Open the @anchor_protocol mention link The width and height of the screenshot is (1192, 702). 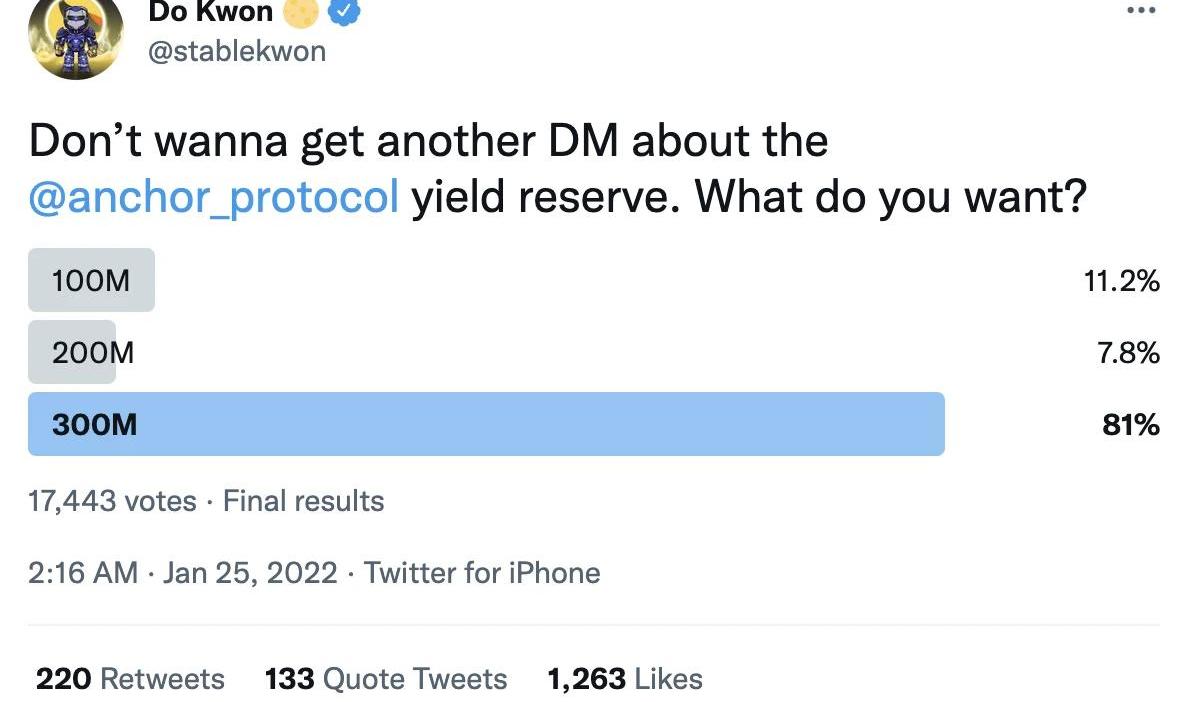214,197
